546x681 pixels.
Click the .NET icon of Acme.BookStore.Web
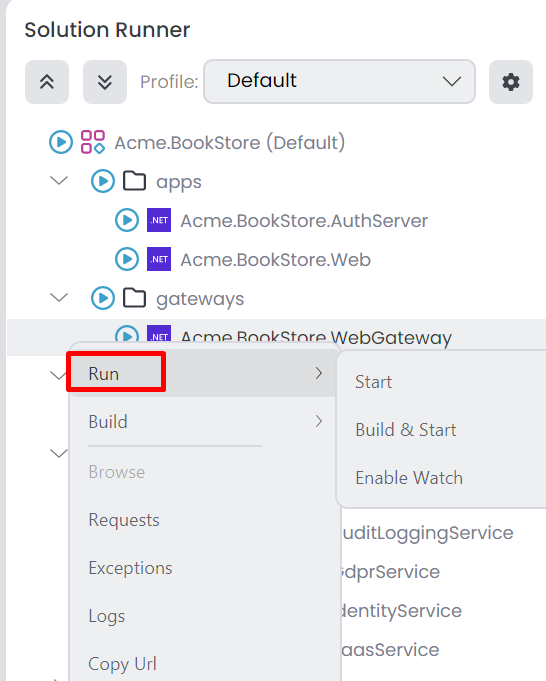159,259
